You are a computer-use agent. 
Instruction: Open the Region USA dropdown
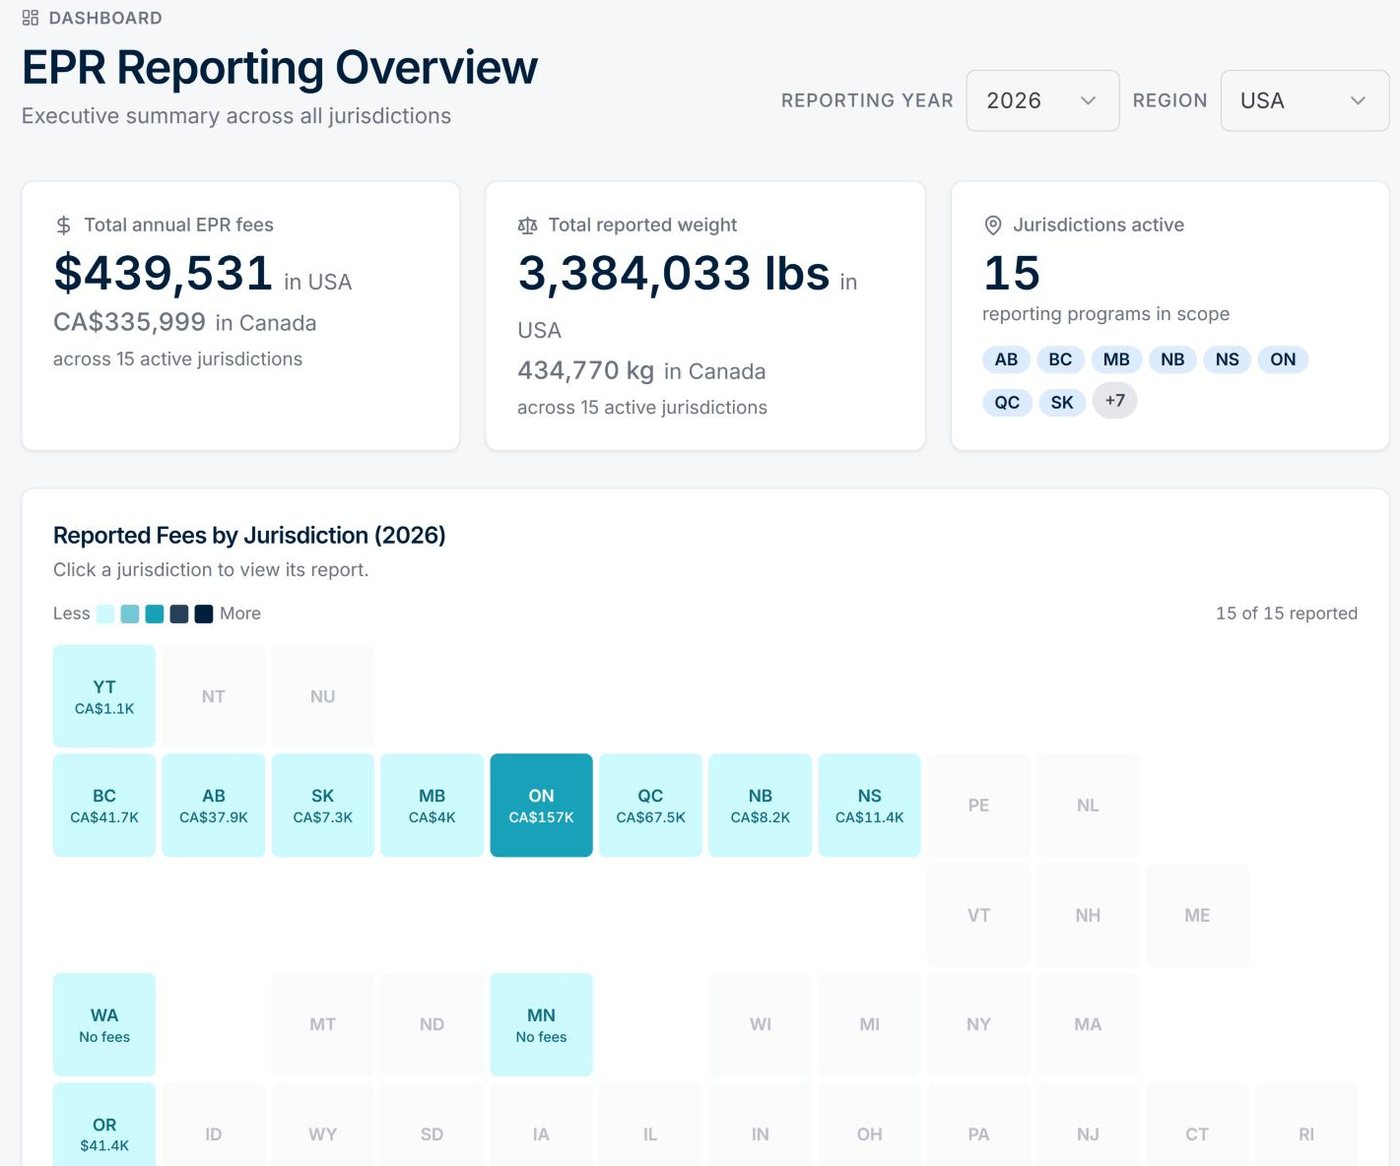[1304, 101]
